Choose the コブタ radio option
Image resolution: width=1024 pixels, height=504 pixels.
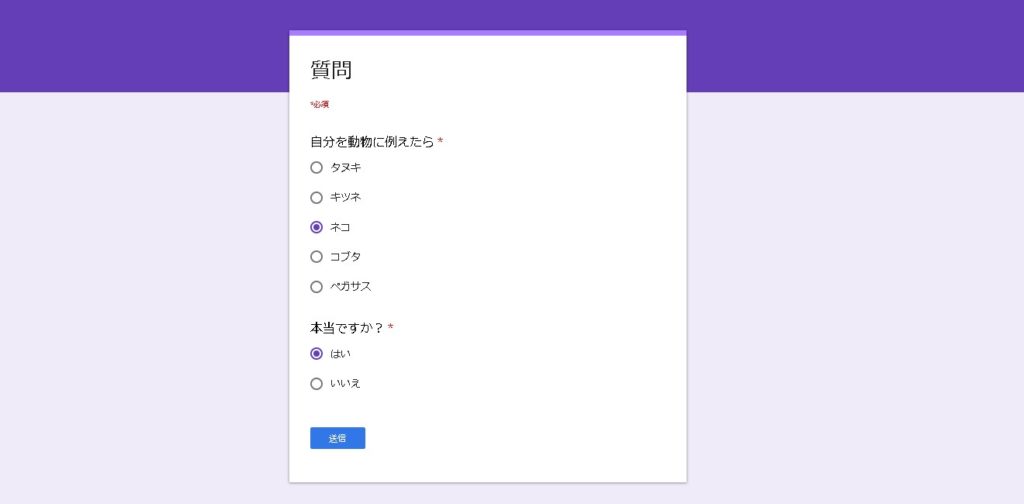click(317, 257)
